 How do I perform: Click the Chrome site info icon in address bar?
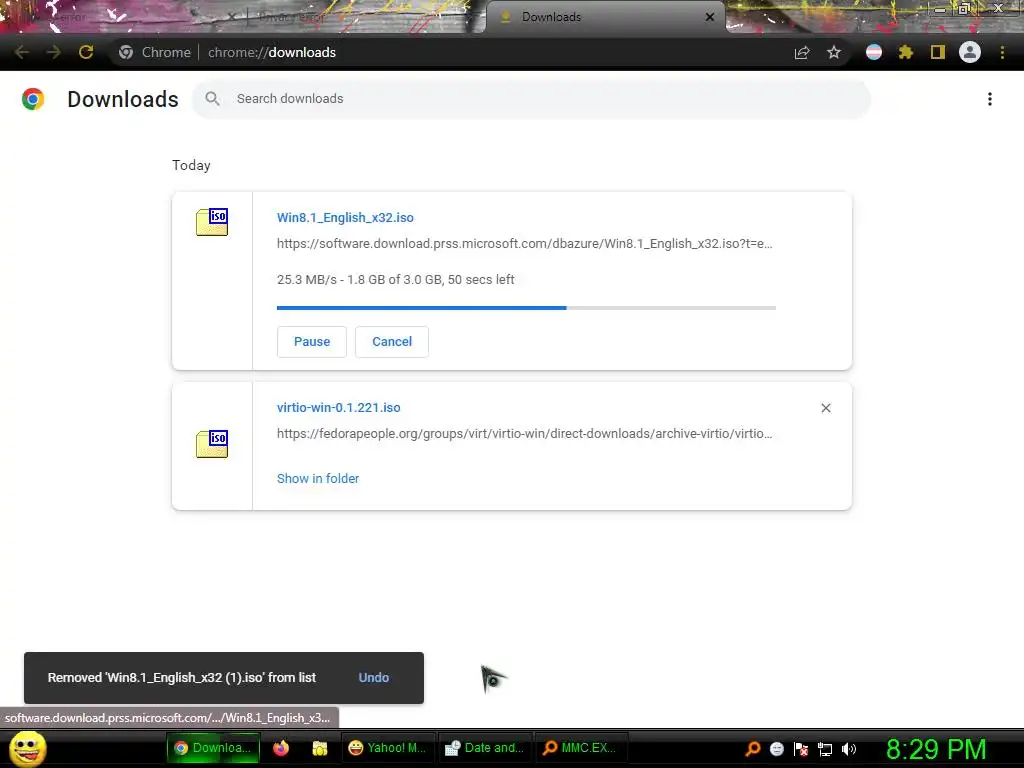(x=126, y=52)
